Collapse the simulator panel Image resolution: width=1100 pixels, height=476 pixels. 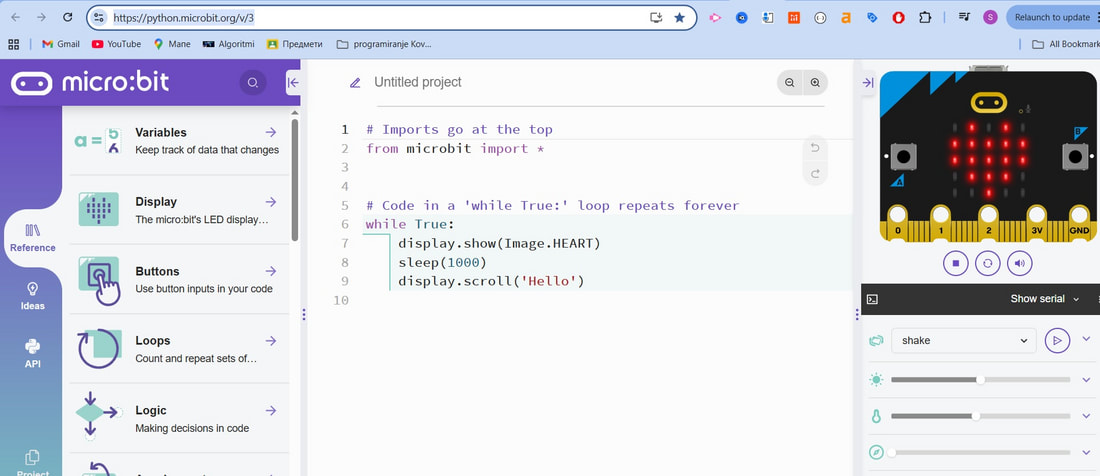[x=868, y=83]
